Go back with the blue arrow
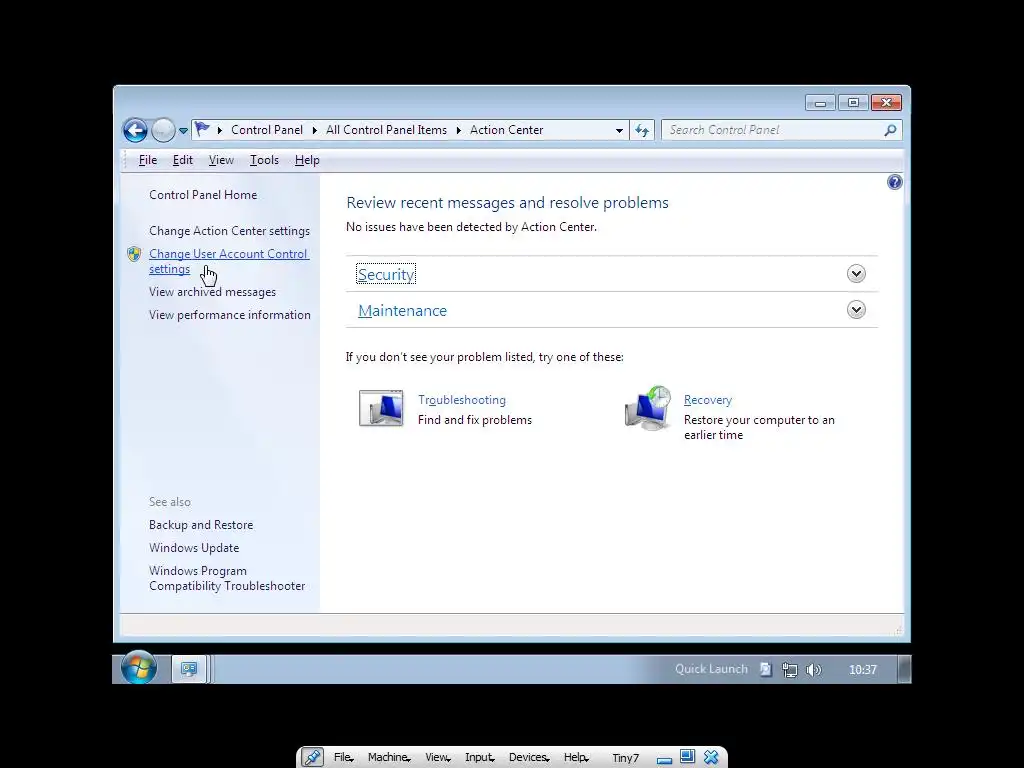The image size is (1024, 768). [x=135, y=130]
